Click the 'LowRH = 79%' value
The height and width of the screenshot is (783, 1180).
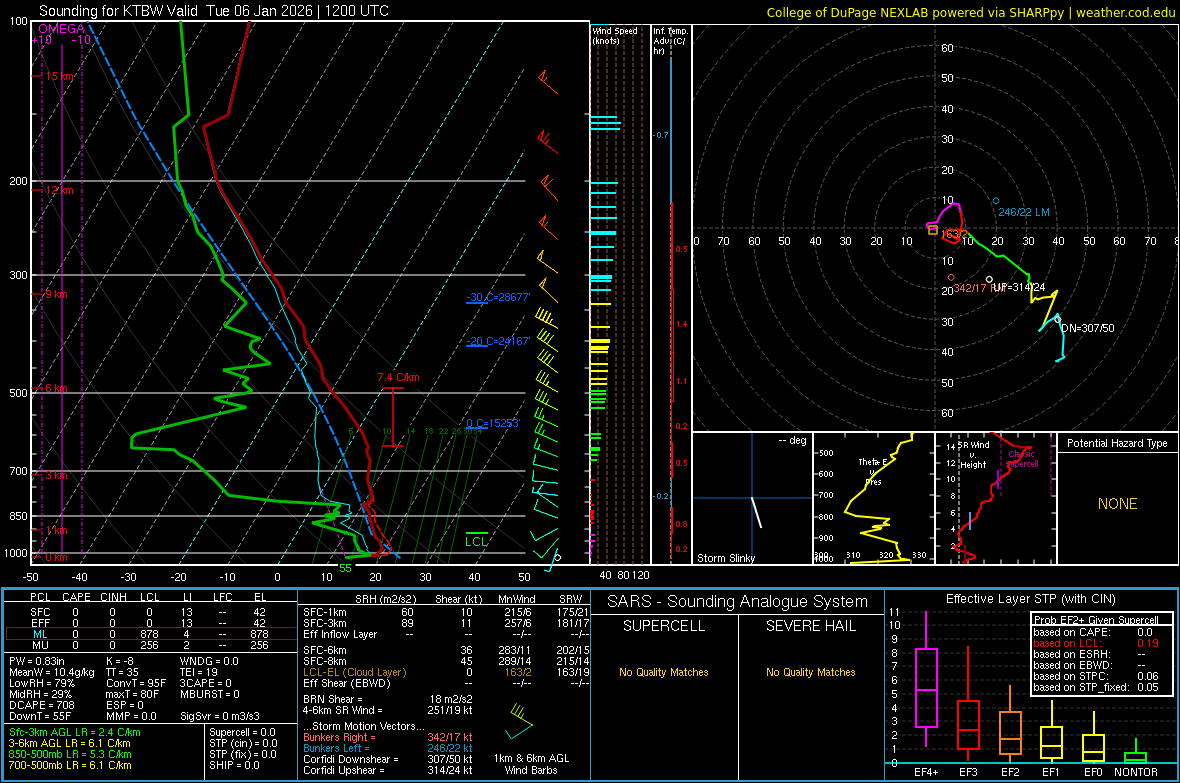coord(41,683)
